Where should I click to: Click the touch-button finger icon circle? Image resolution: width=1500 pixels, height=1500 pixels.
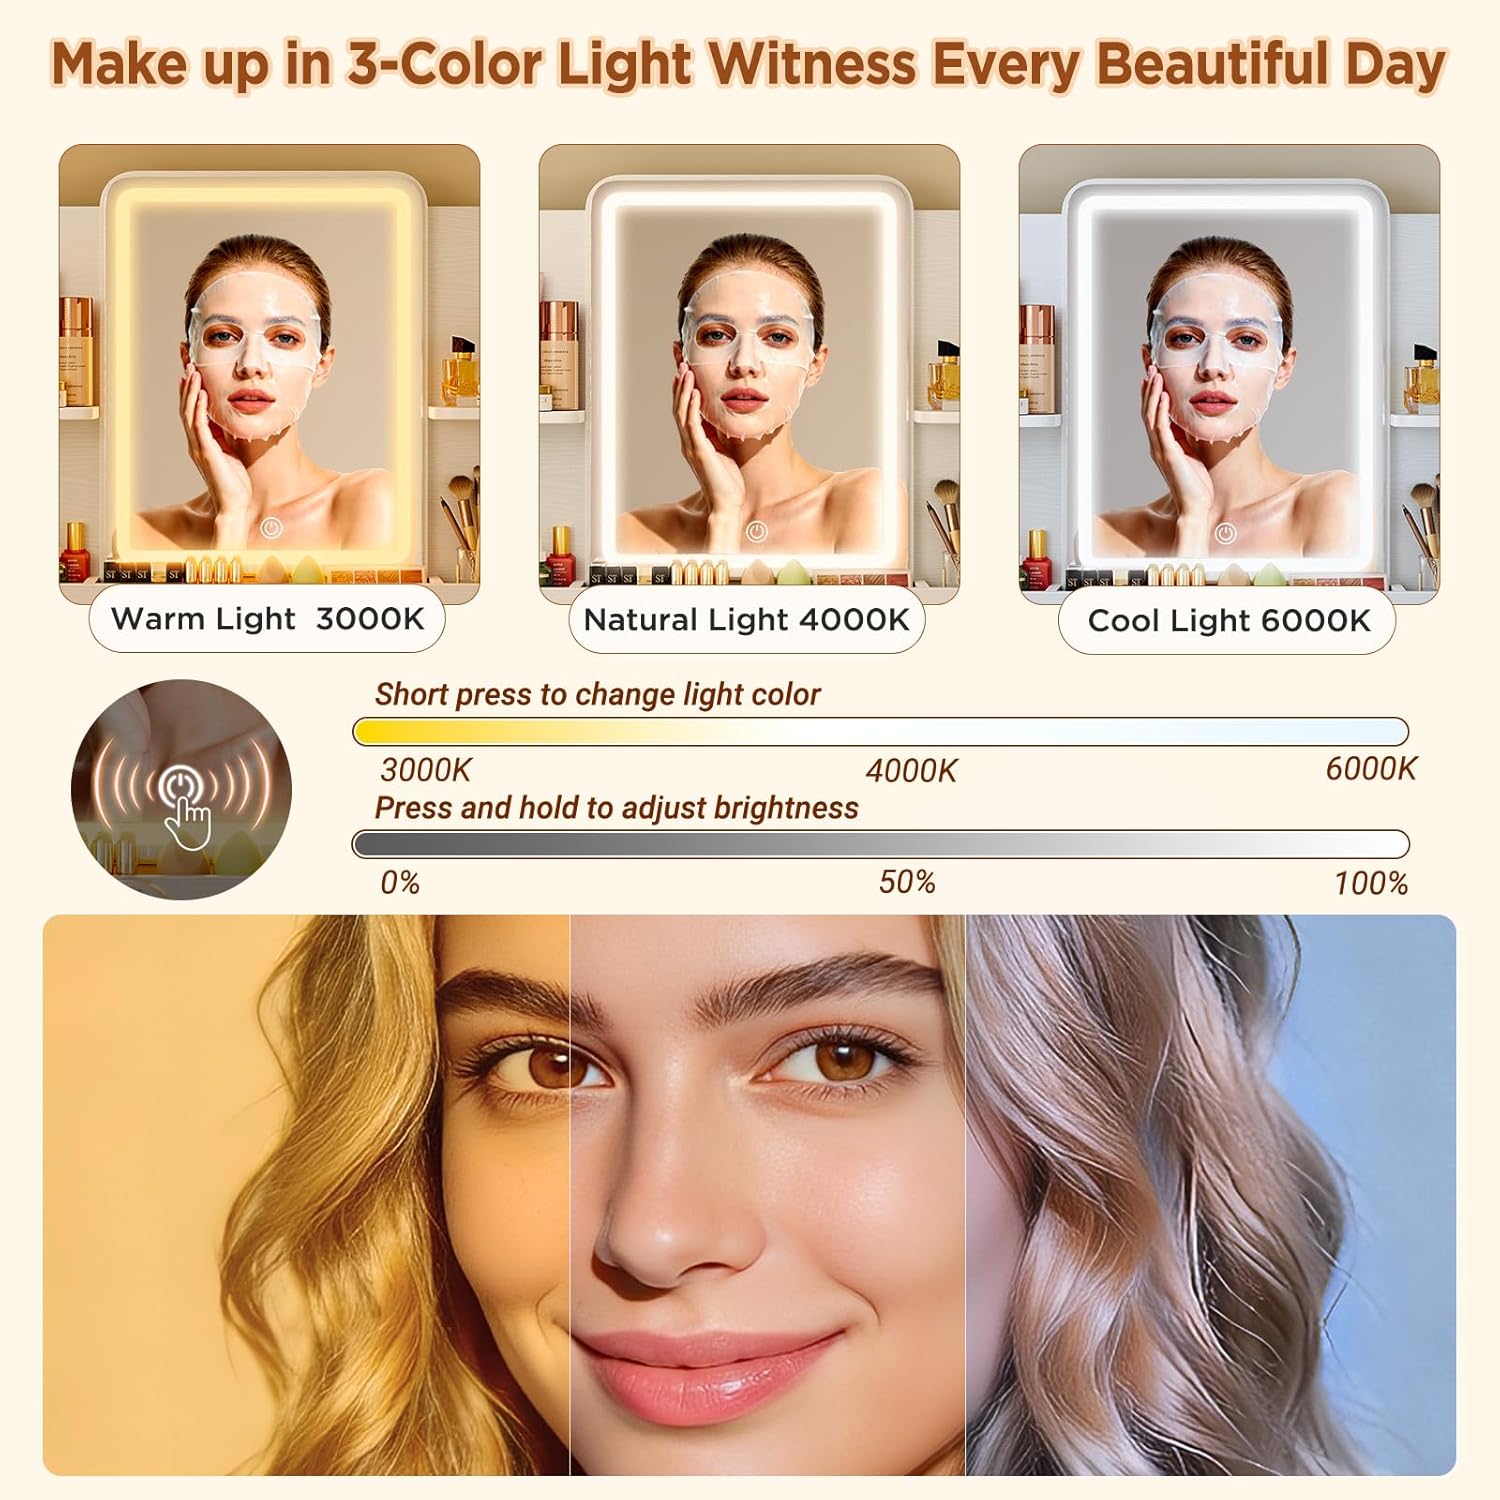point(181,789)
